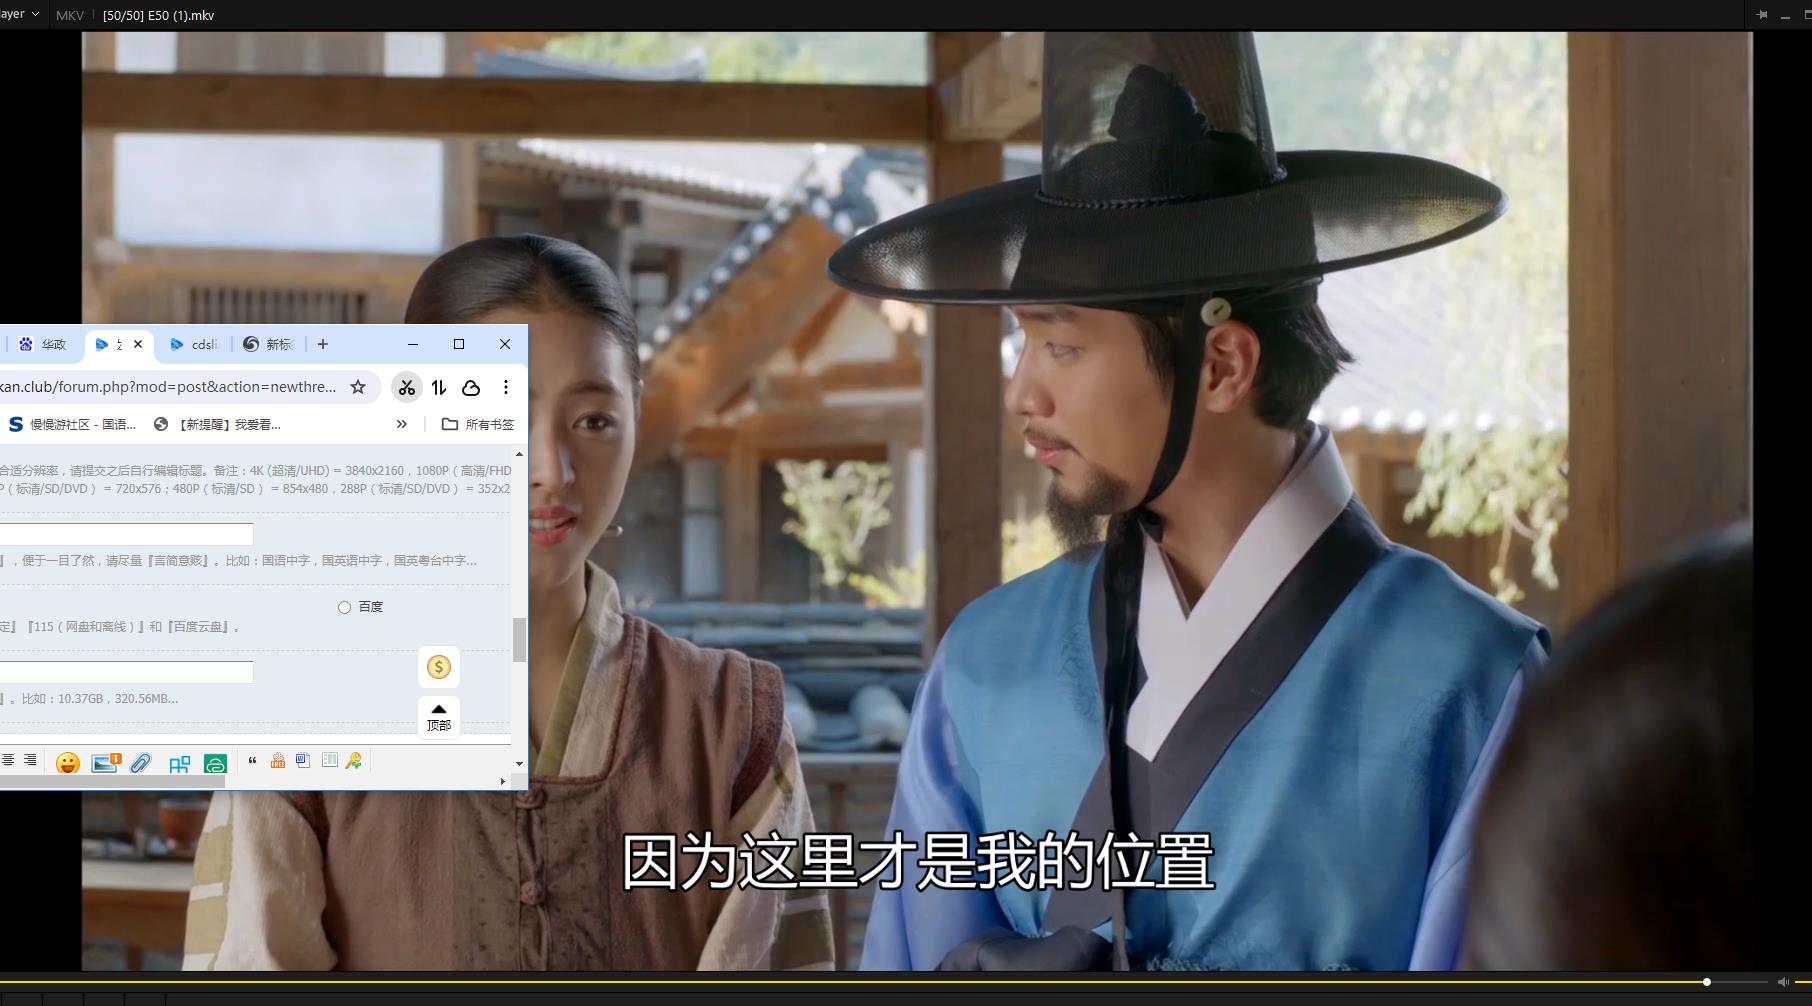Toggle the bookmark star for this page
The image size is (1812, 1006).
(357, 387)
